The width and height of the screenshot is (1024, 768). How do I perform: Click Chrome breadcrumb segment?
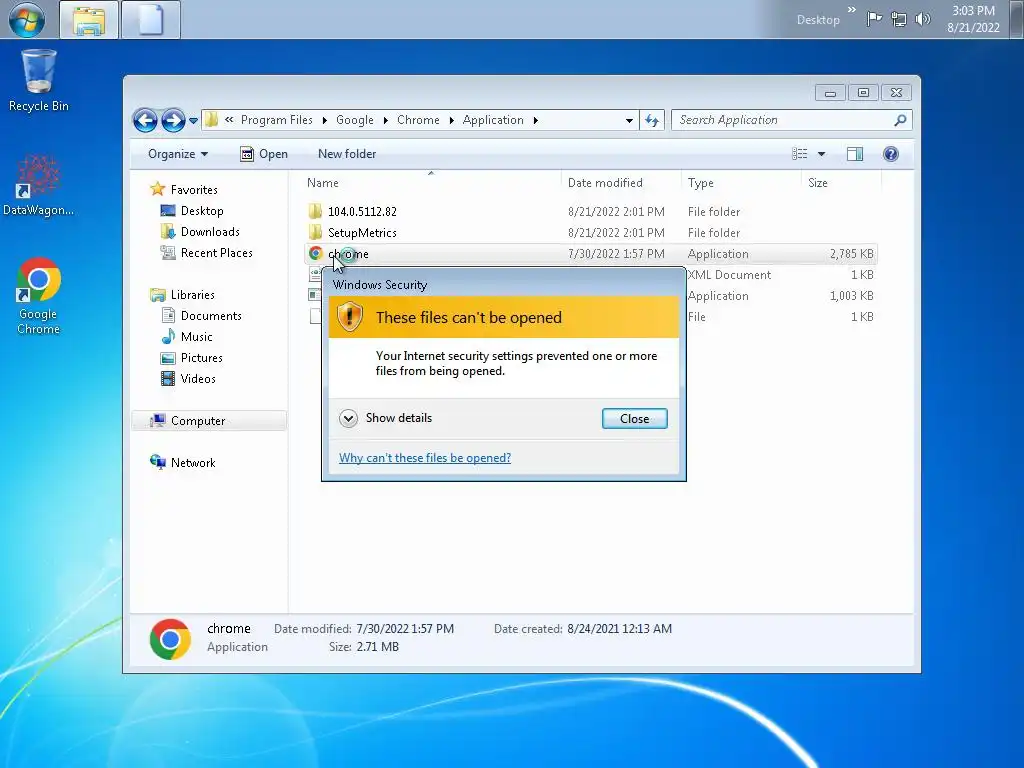click(x=418, y=120)
